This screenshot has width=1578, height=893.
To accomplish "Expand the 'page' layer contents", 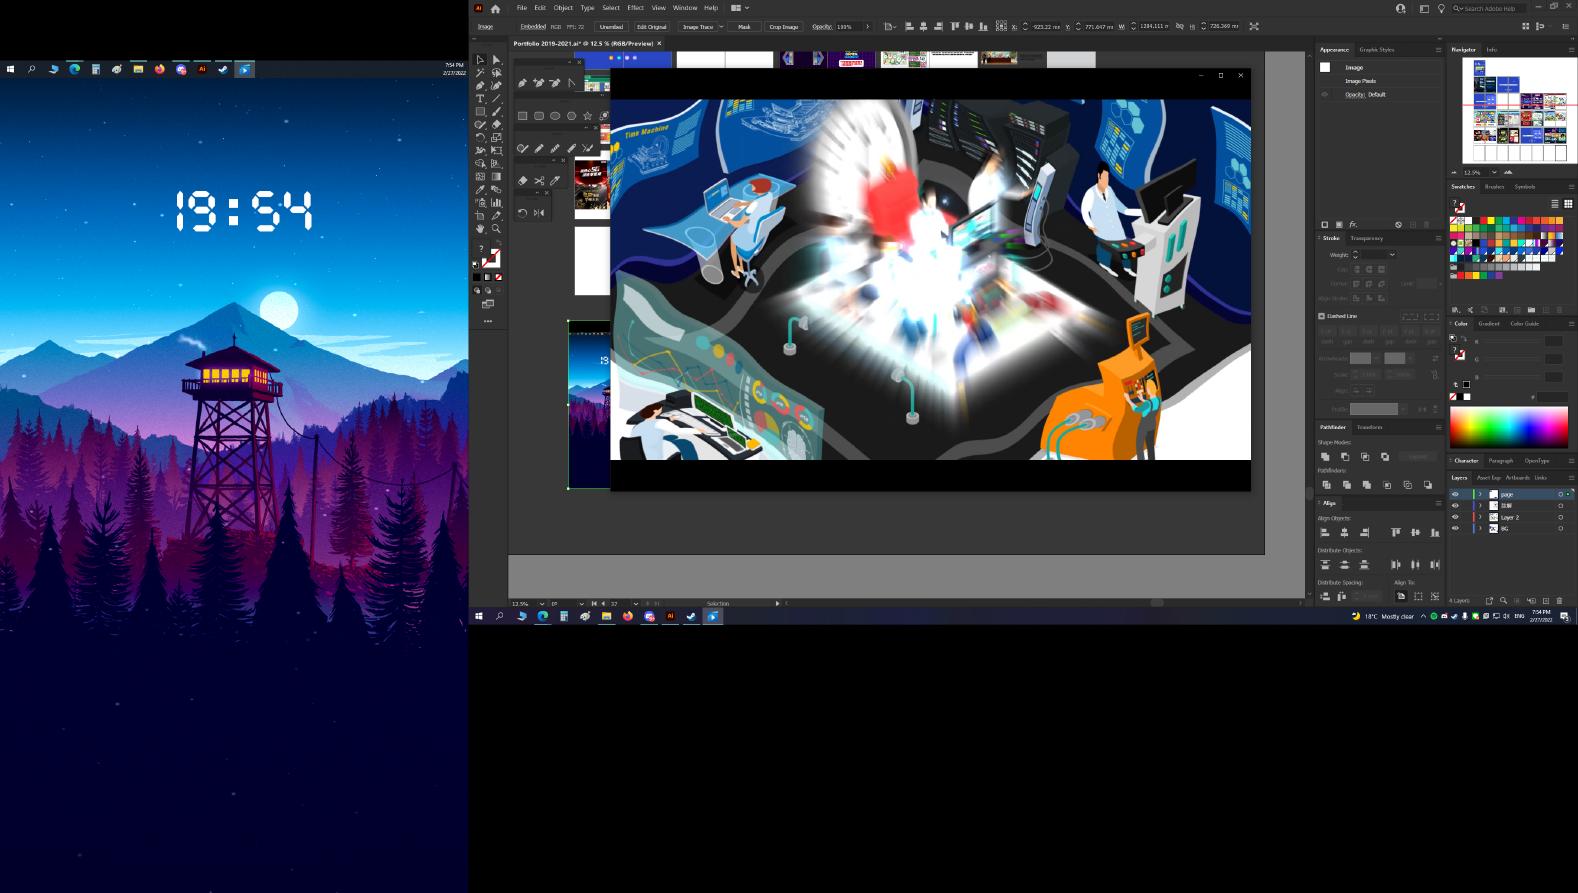I will point(1480,494).
